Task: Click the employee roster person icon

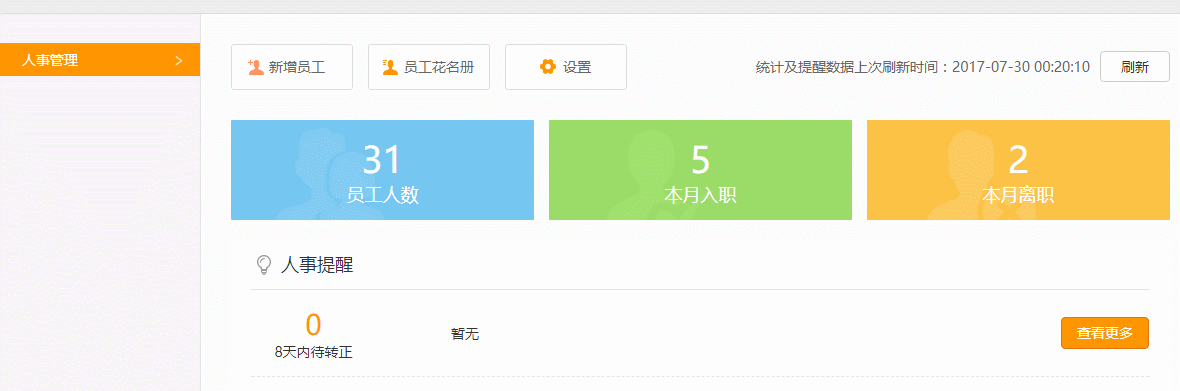Action: pyautogui.click(x=390, y=67)
